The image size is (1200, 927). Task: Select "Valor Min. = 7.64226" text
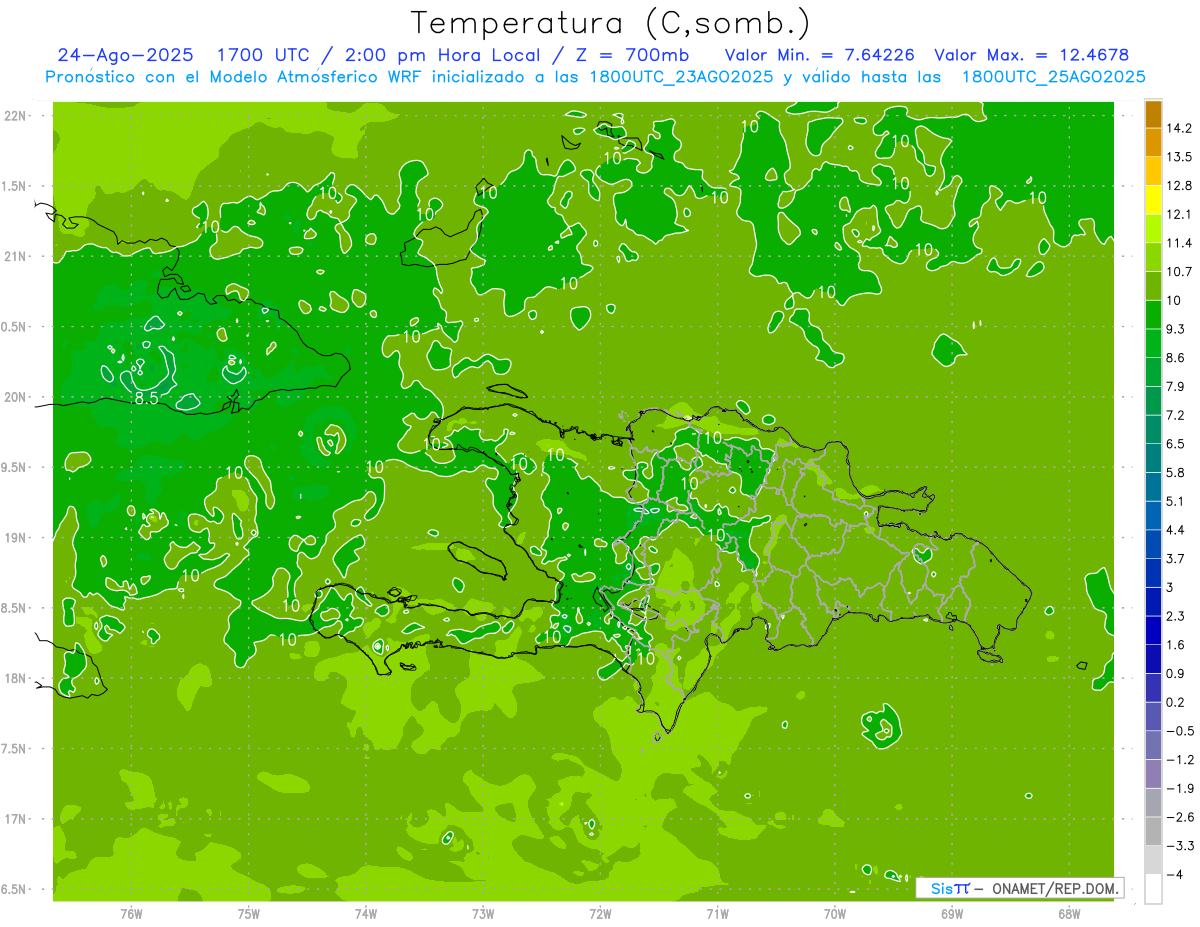point(820,55)
